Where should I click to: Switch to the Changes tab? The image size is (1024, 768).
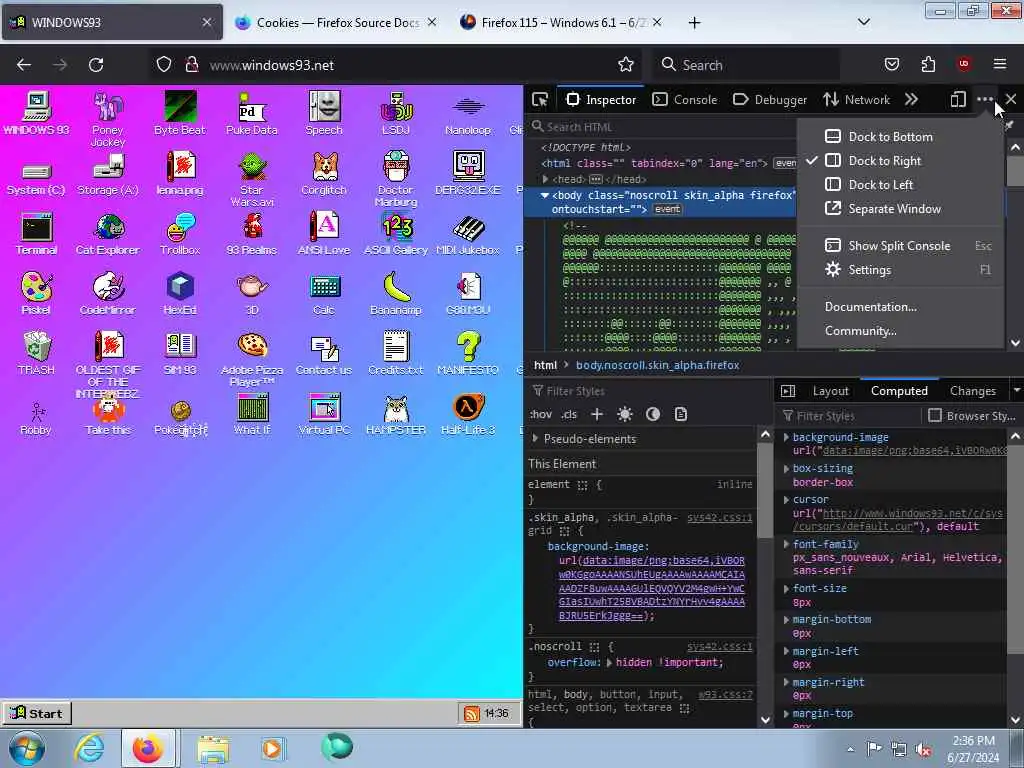pyautogui.click(x=972, y=391)
